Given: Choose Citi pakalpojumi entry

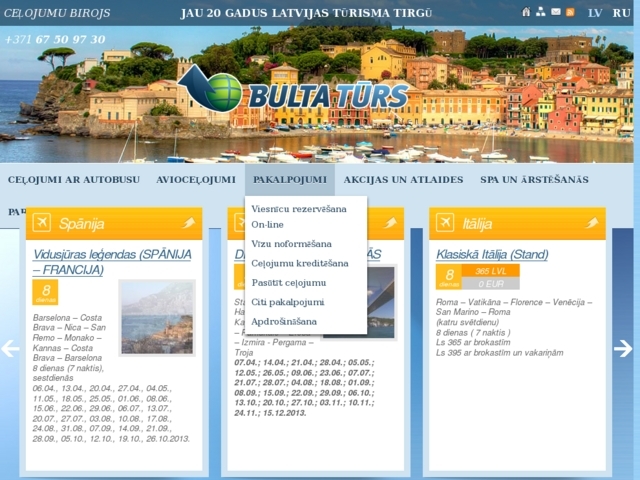Looking at the screenshot, I should (288, 302).
